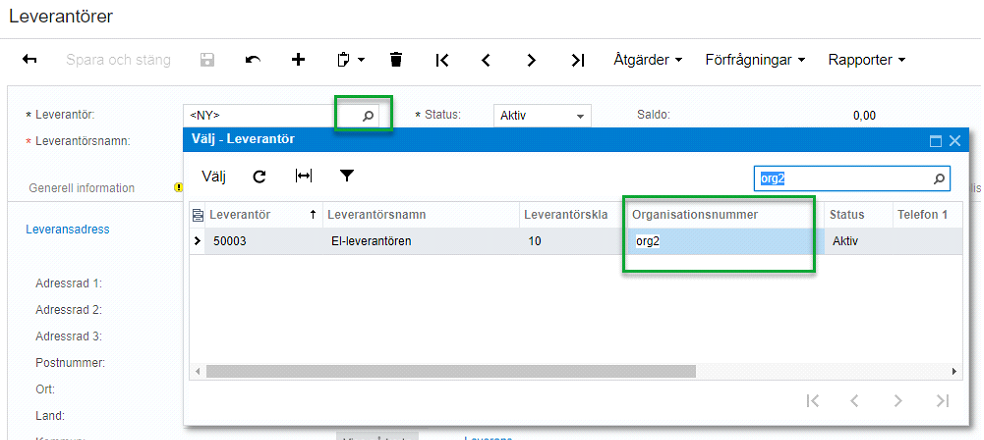Click the Leverantörsnamn column header
The image size is (984, 440).
pos(420,215)
